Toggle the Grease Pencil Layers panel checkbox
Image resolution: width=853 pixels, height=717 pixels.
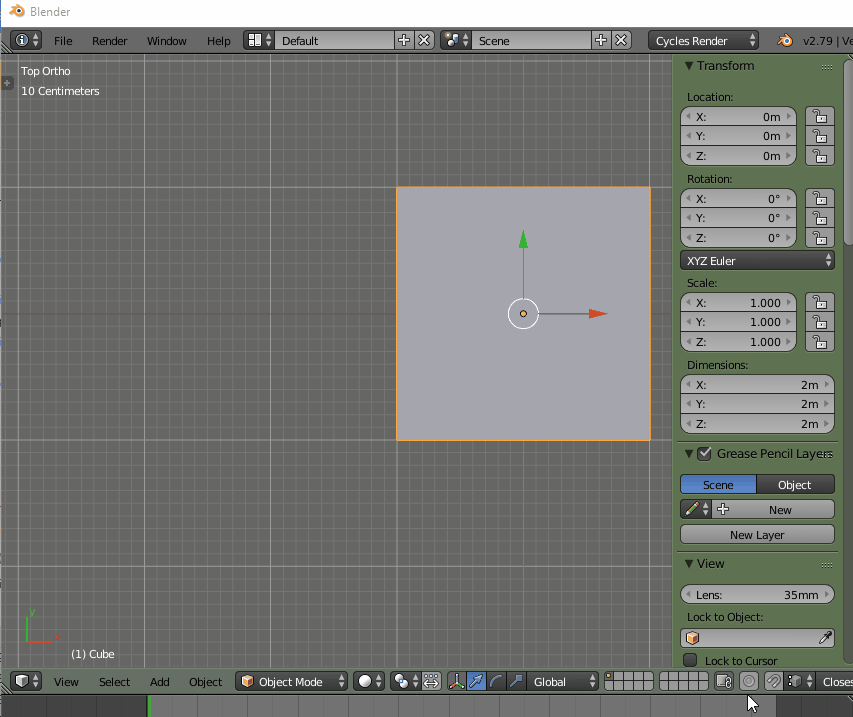703,453
